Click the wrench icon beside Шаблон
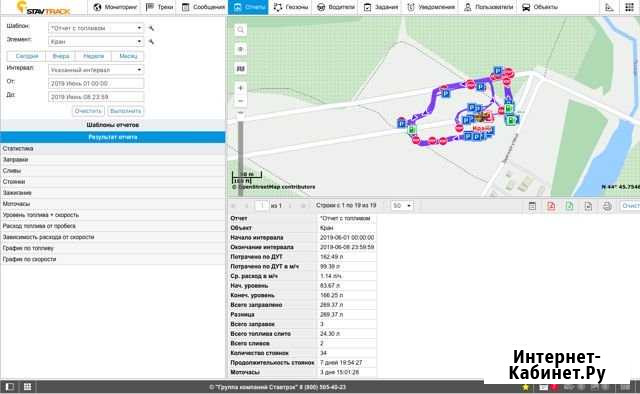The image size is (640, 394). click(x=151, y=28)
